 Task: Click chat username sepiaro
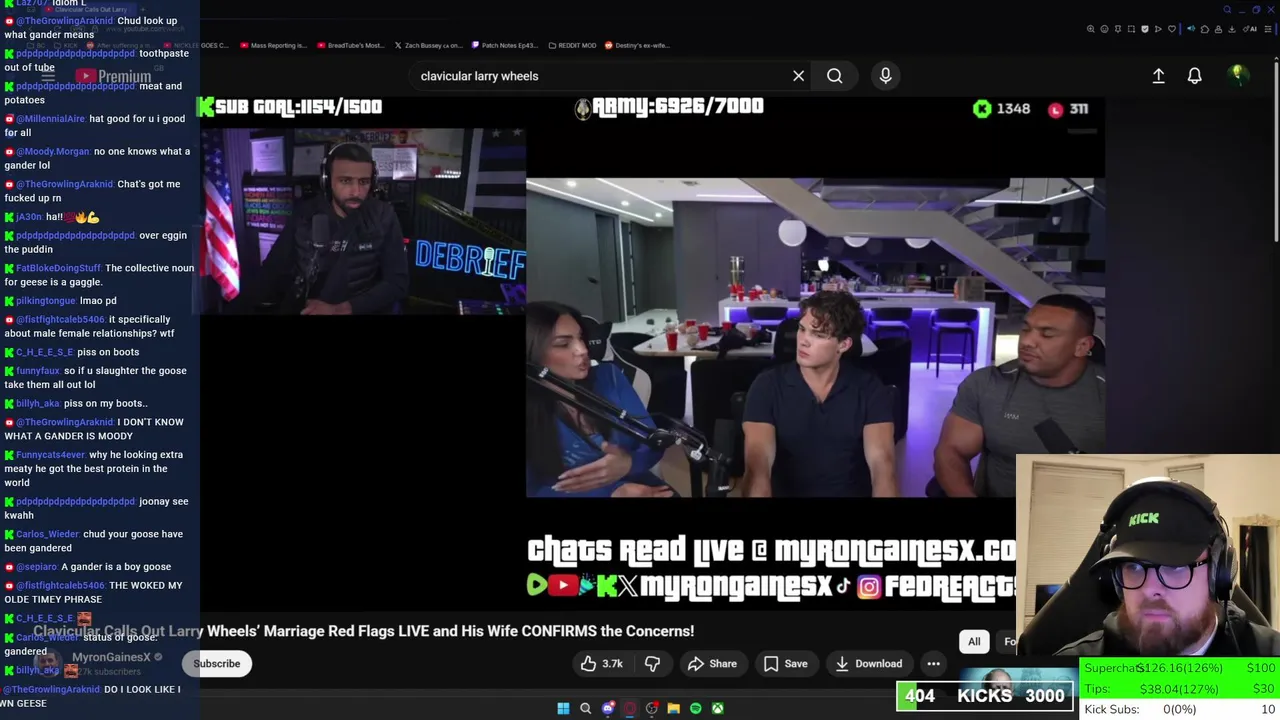[x=36, y=567]
